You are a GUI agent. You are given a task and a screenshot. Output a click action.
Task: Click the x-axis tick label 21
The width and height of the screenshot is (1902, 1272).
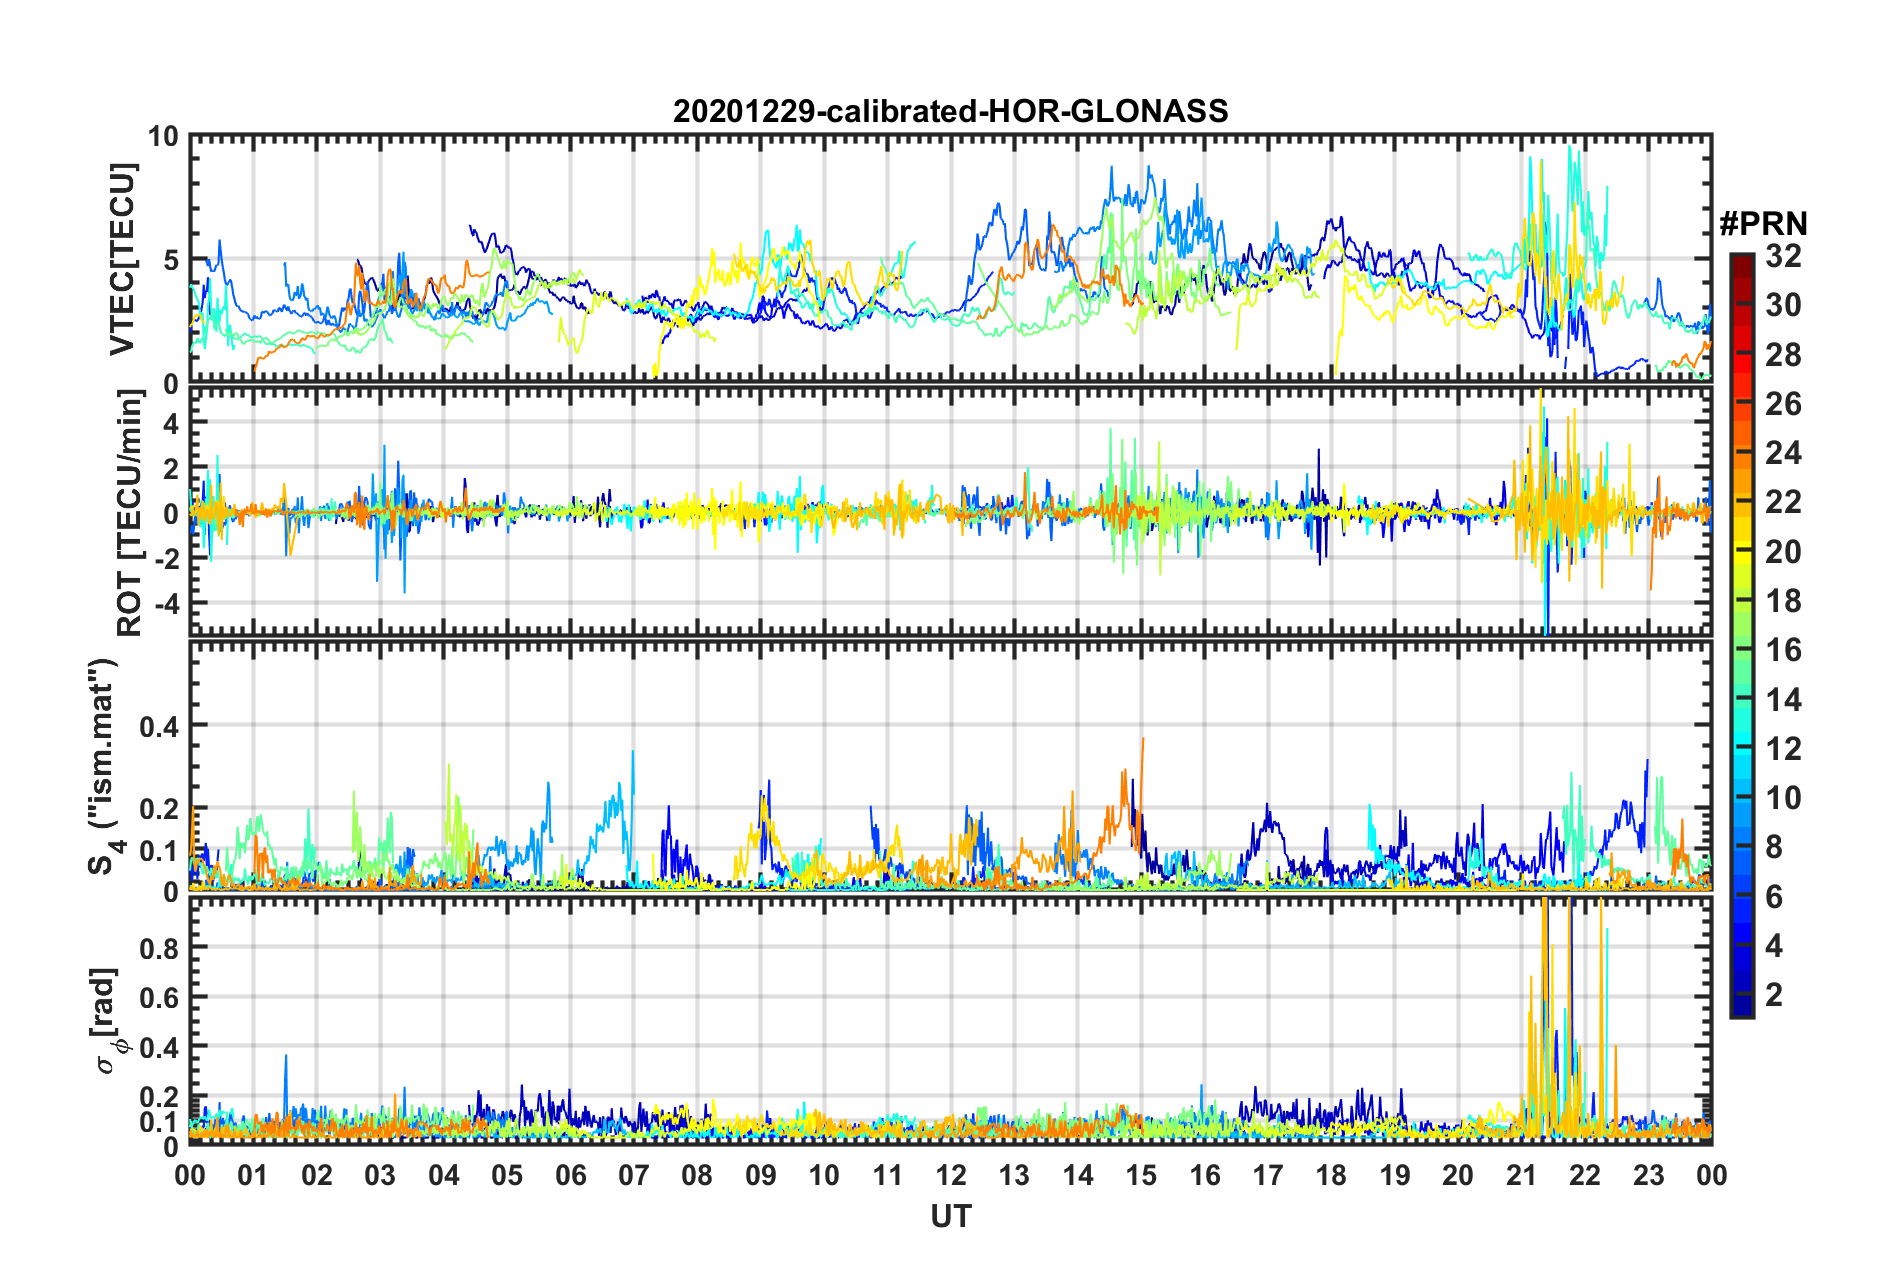coord(1521,1175)
